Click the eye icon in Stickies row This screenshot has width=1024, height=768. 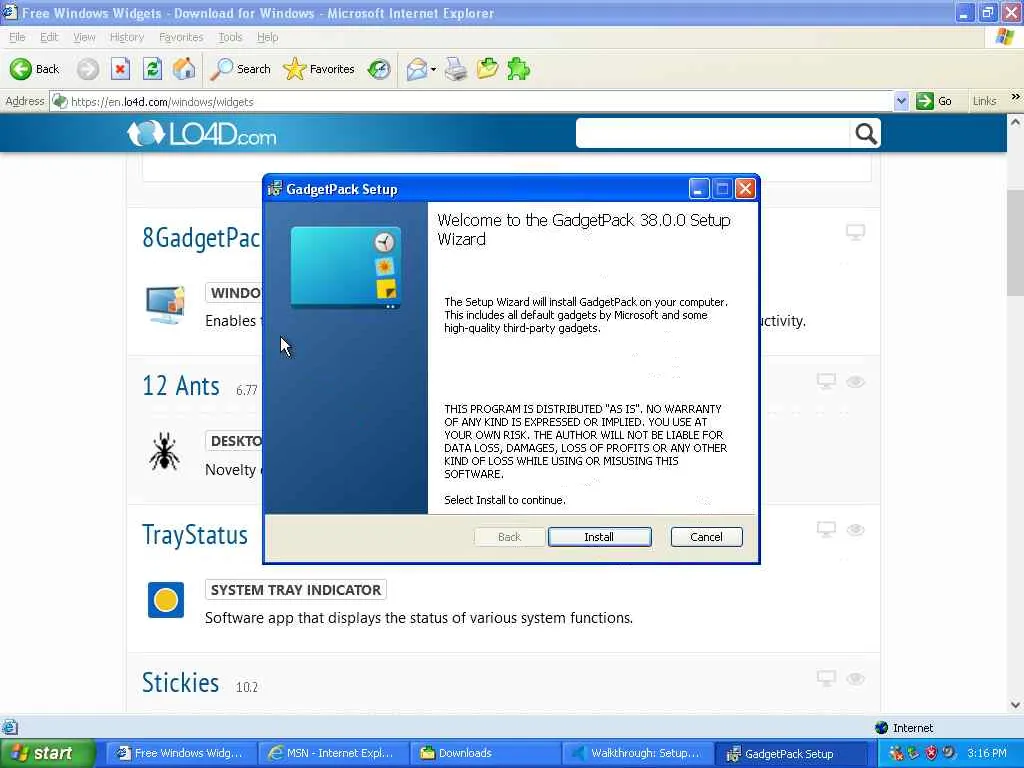pyautogui.click(x=856, y=679)
